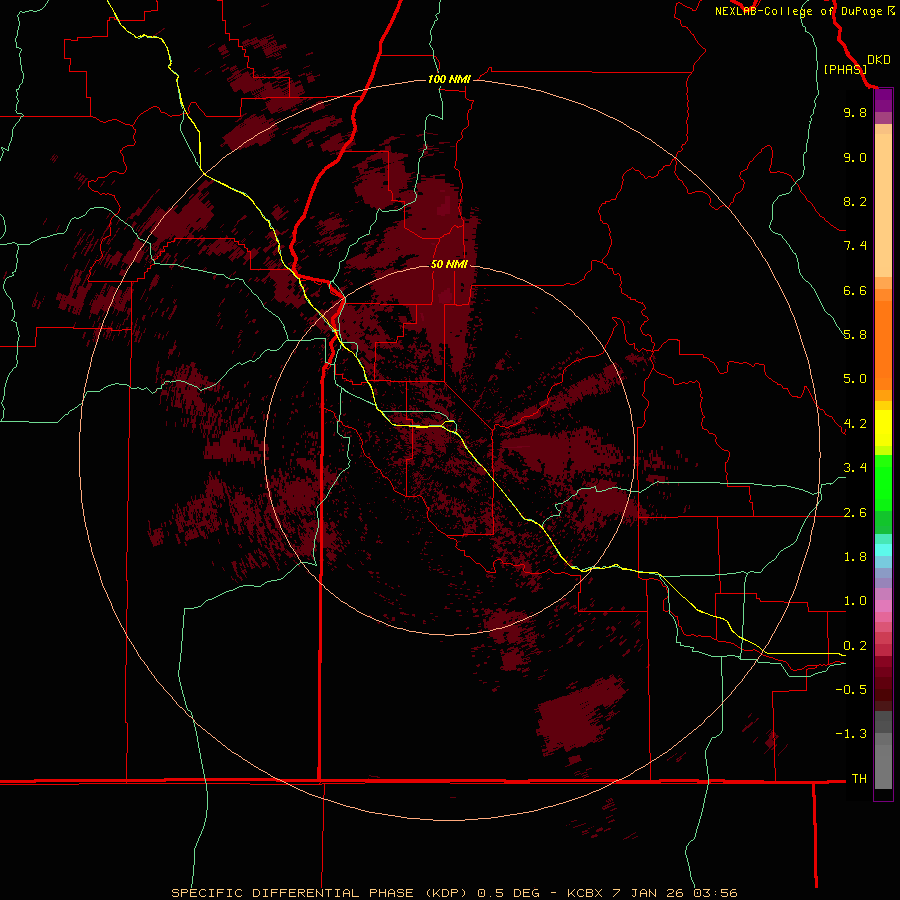
Task: Click the 50 NMI range ring label
Action: coord(449,264)
